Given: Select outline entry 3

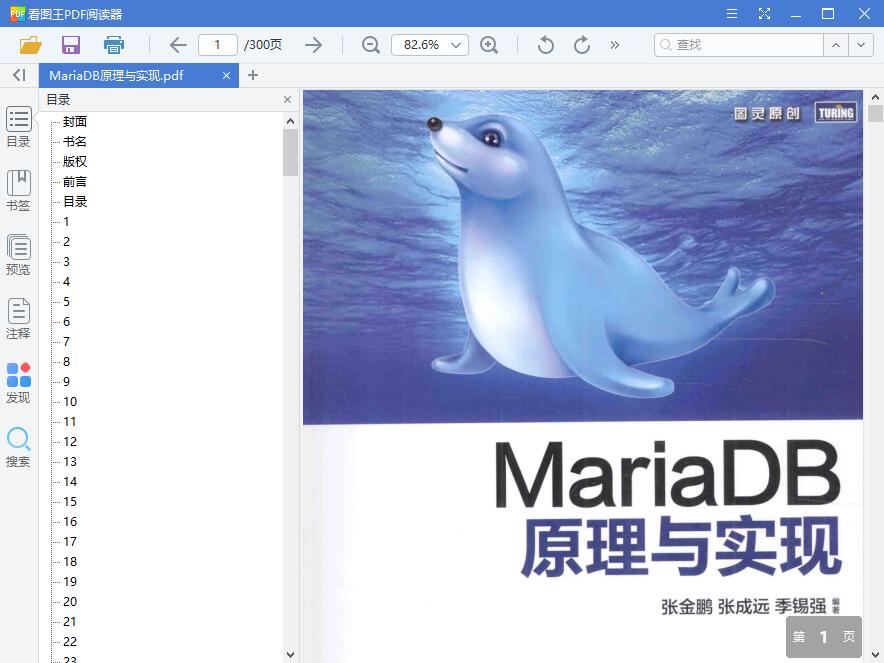Looking at the screenshot, I should (67, 262).
